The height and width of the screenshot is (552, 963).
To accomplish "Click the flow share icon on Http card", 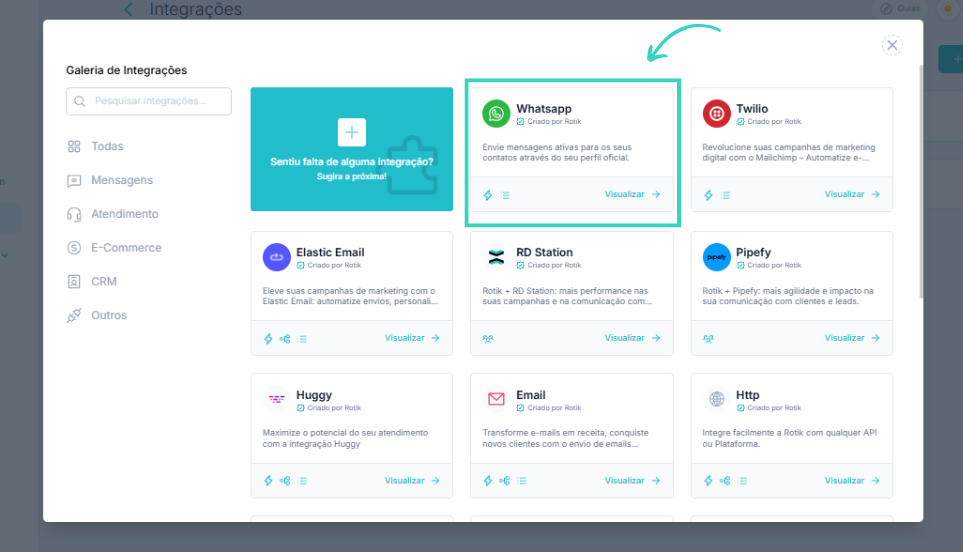I will [725, 481].
